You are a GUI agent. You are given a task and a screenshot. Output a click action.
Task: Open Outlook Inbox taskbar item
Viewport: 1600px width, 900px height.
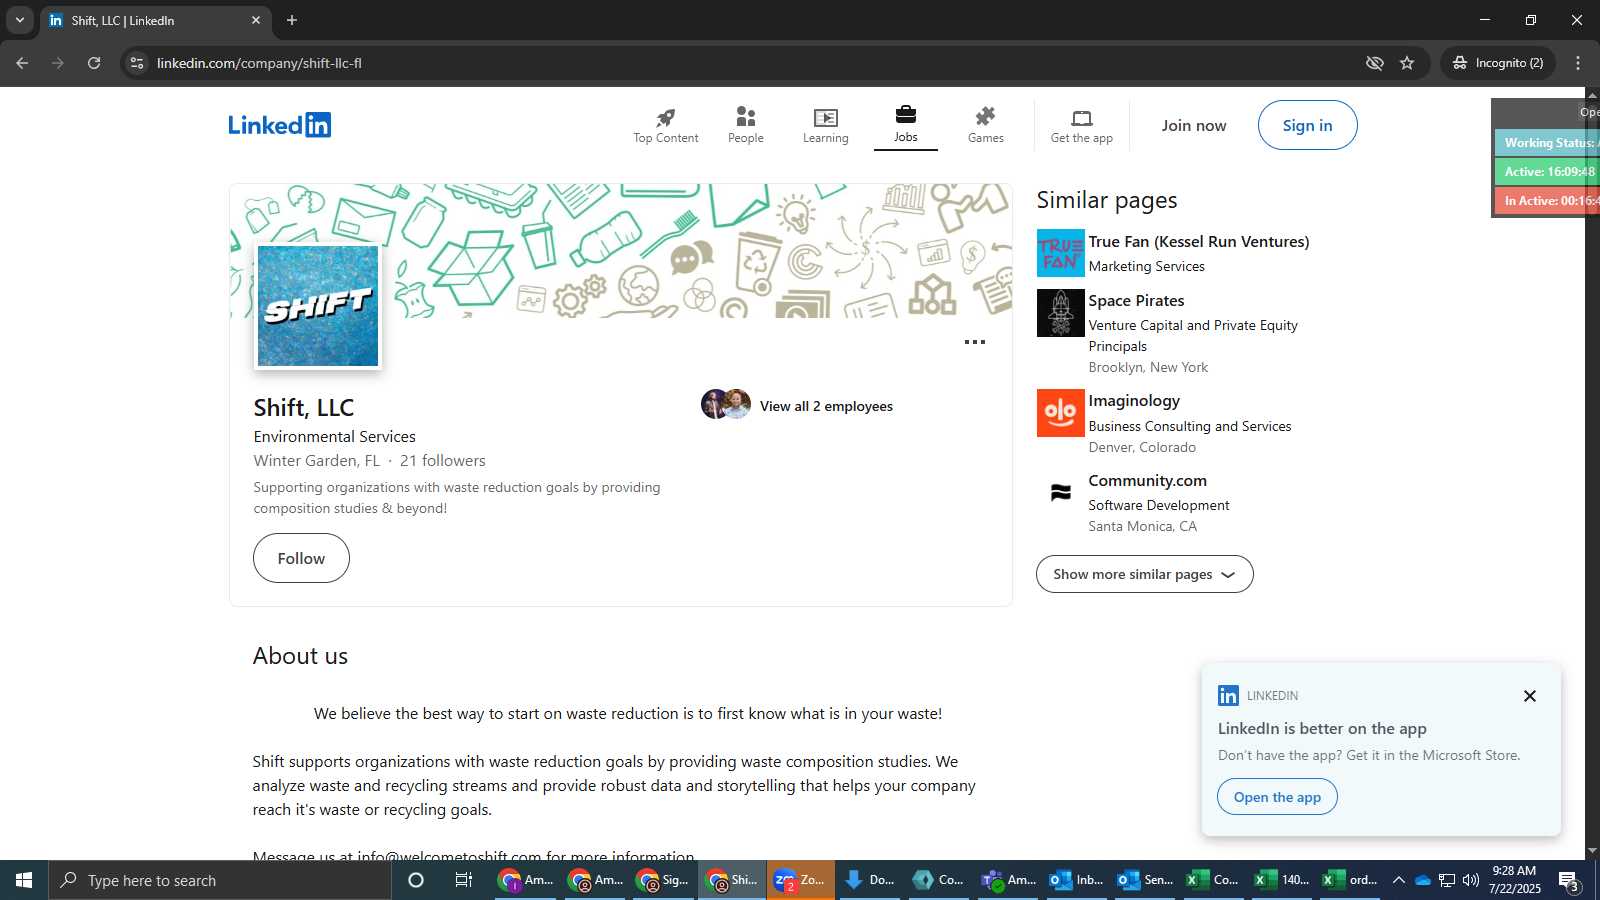(1077, 880)
